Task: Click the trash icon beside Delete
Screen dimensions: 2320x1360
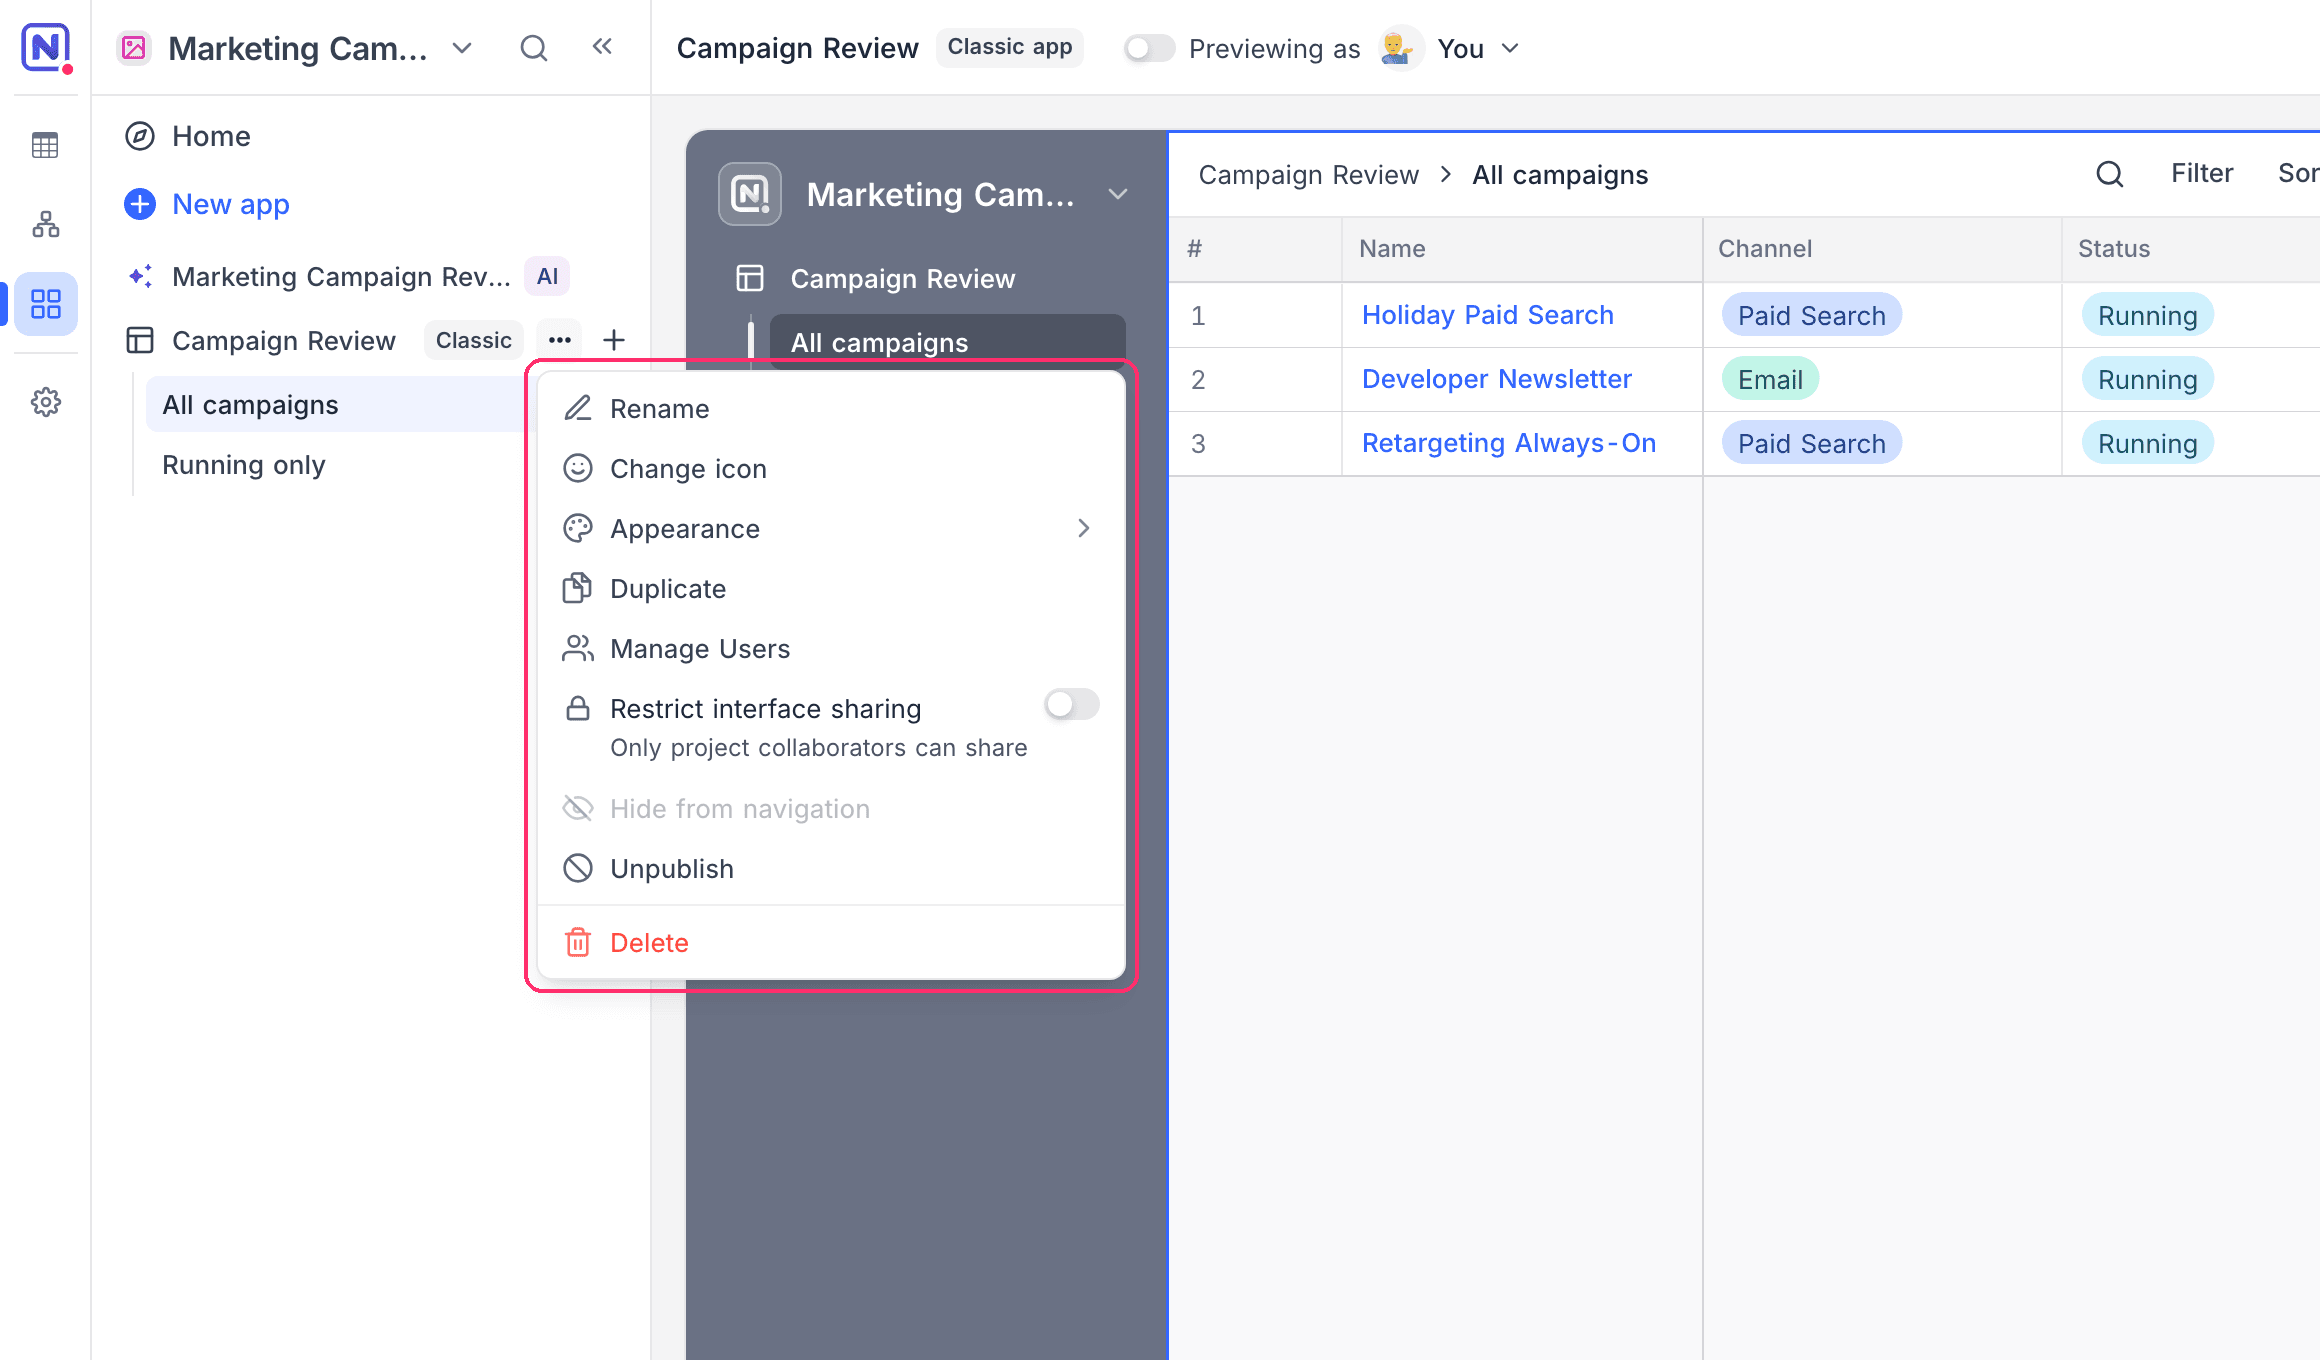Action: 578,942
